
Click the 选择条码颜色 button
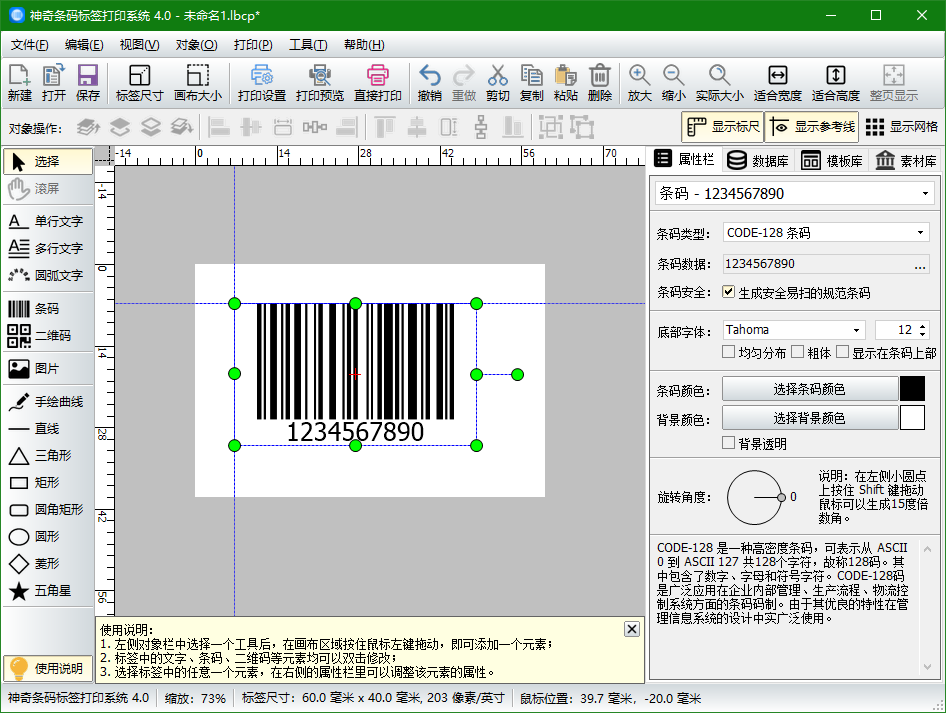[x=810, y=389]
